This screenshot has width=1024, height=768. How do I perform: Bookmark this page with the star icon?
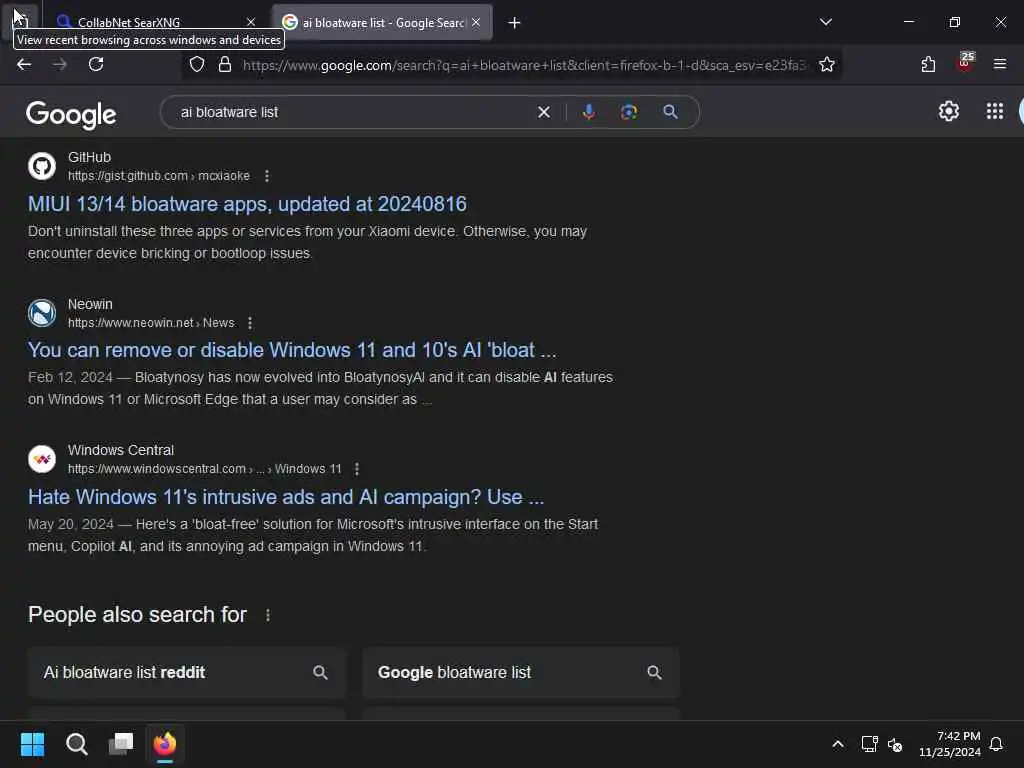(x=827, y=64)
